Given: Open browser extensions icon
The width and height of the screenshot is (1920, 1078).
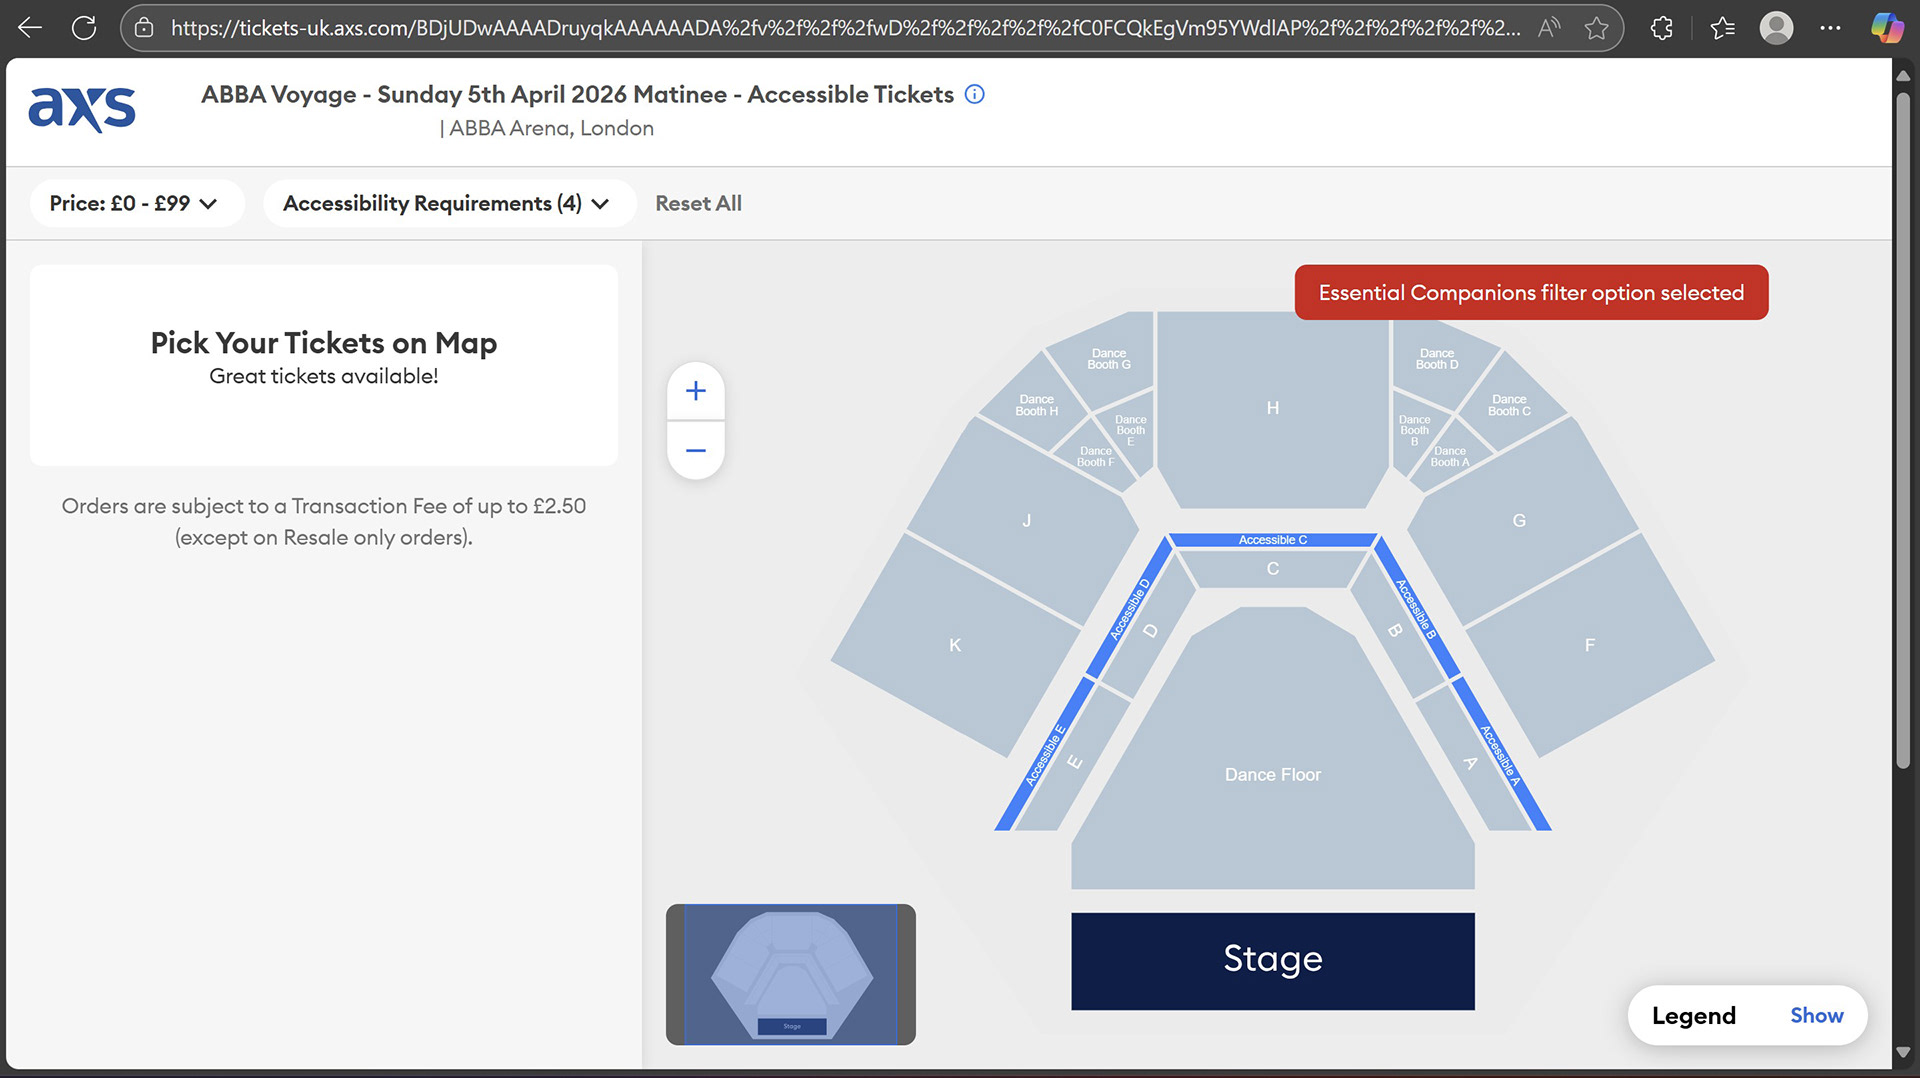Looking at the screenshot, I should tap(1661, 28).
